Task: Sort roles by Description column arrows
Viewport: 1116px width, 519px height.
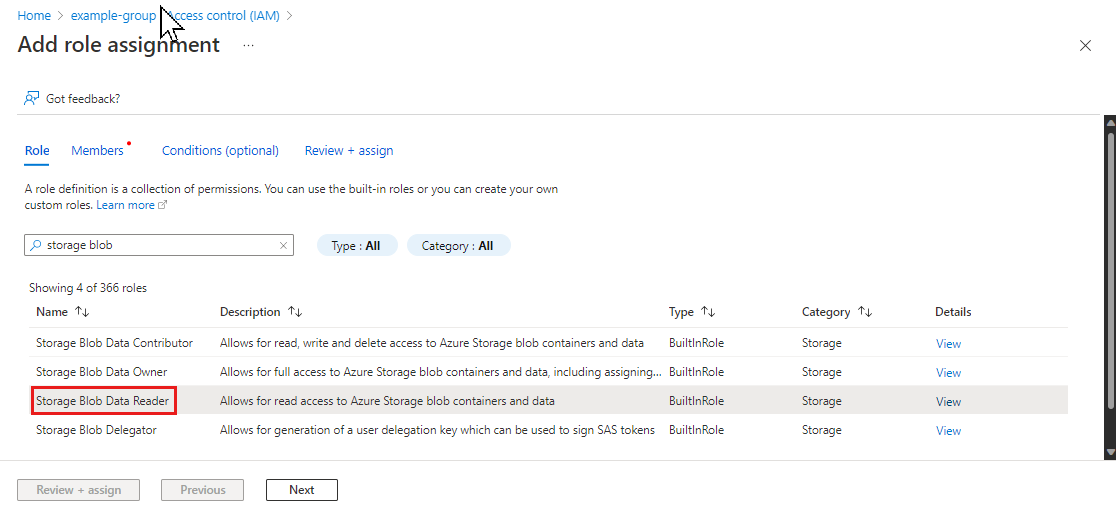Action: [294, 312]
